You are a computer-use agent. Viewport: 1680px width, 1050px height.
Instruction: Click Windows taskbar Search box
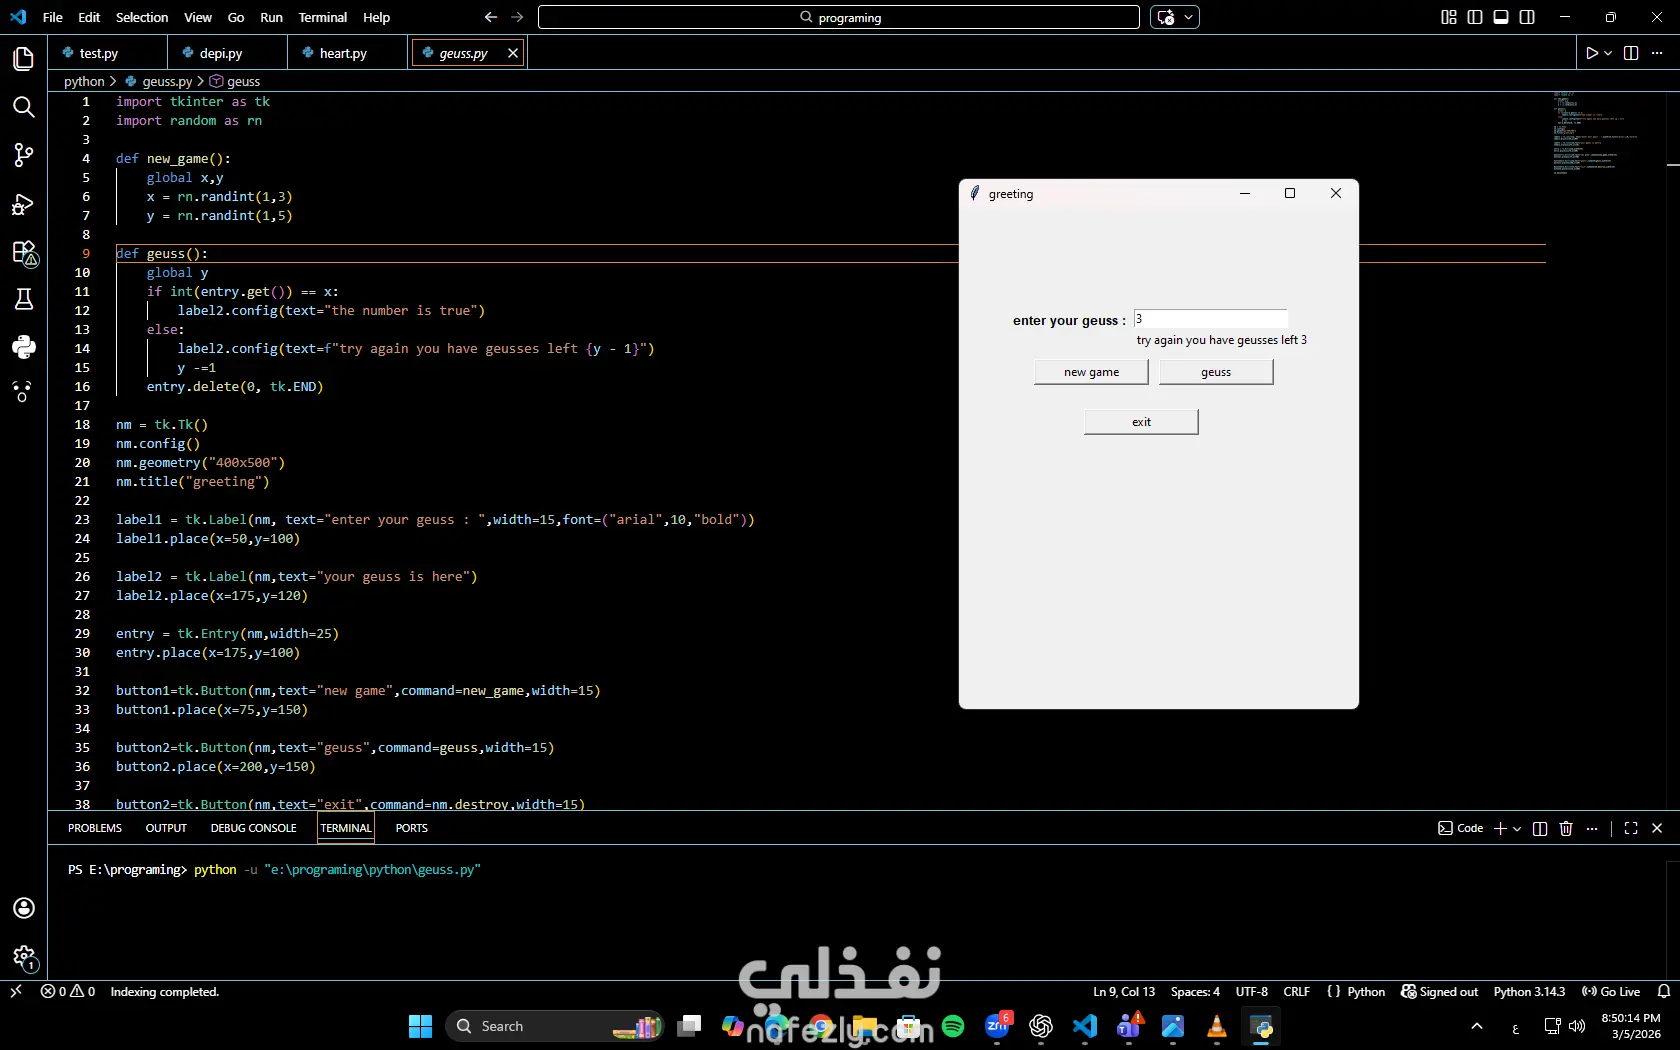[555, 1026]
